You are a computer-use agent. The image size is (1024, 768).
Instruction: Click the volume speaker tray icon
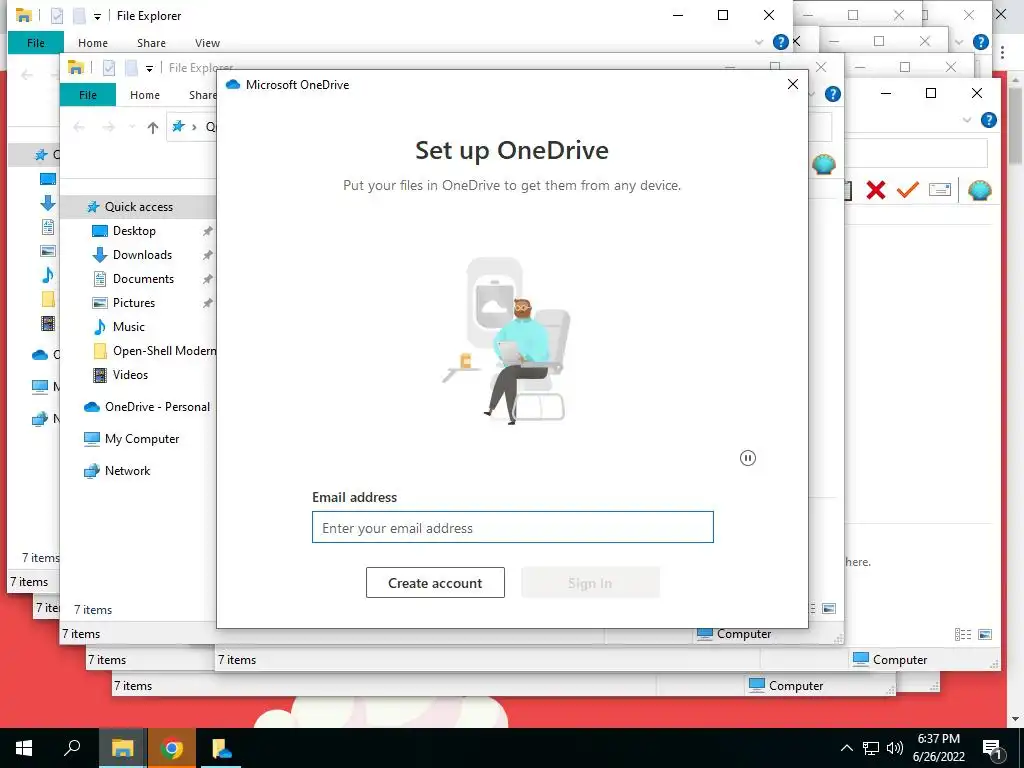(895, 748)
